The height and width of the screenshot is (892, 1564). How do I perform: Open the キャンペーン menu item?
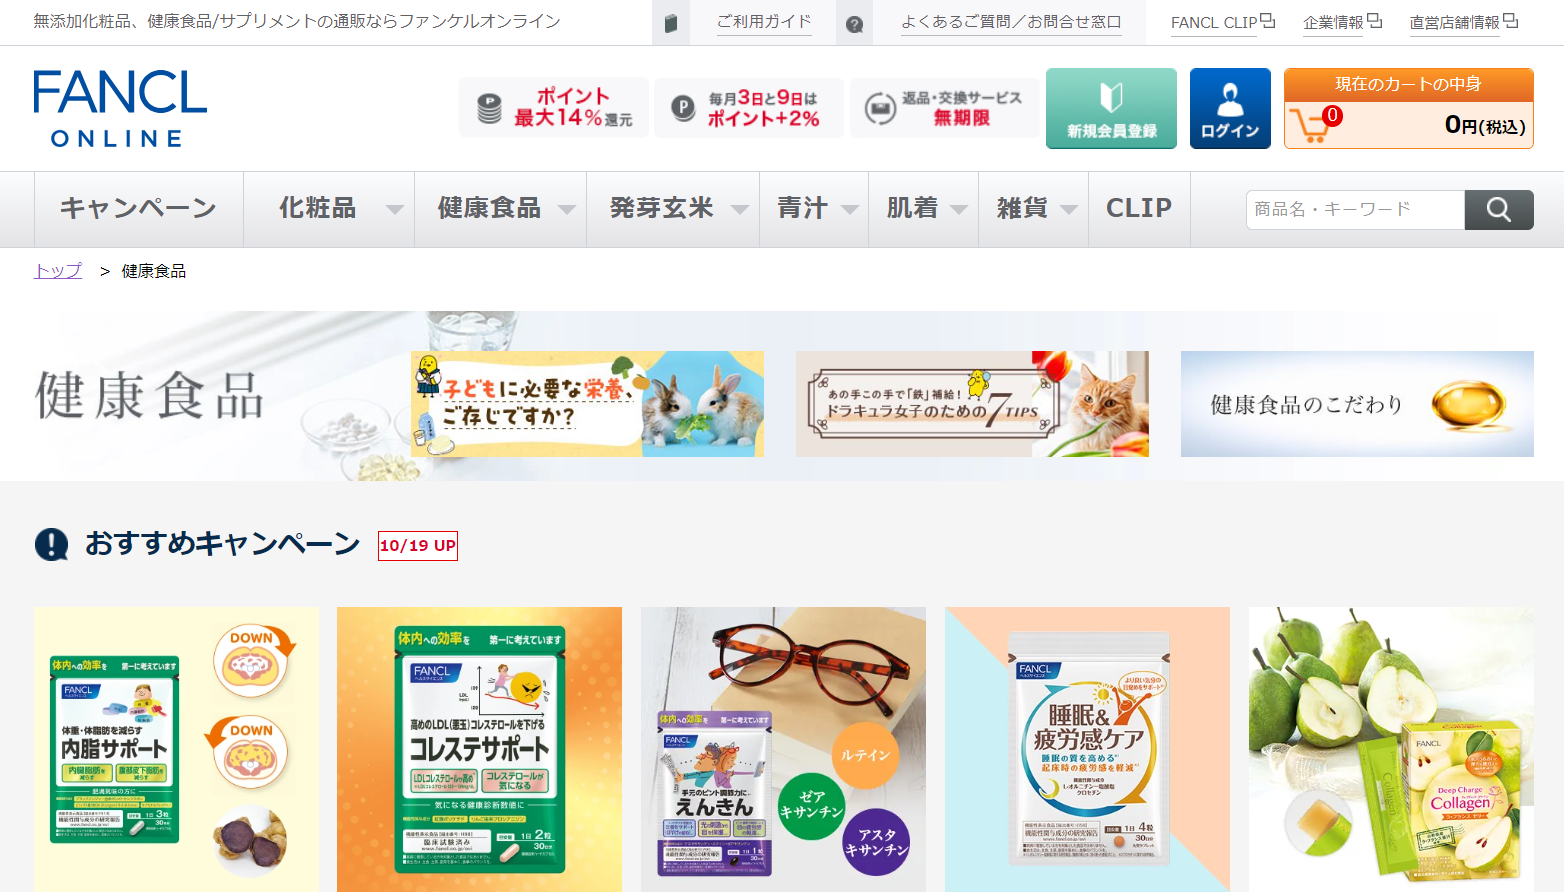139,208
